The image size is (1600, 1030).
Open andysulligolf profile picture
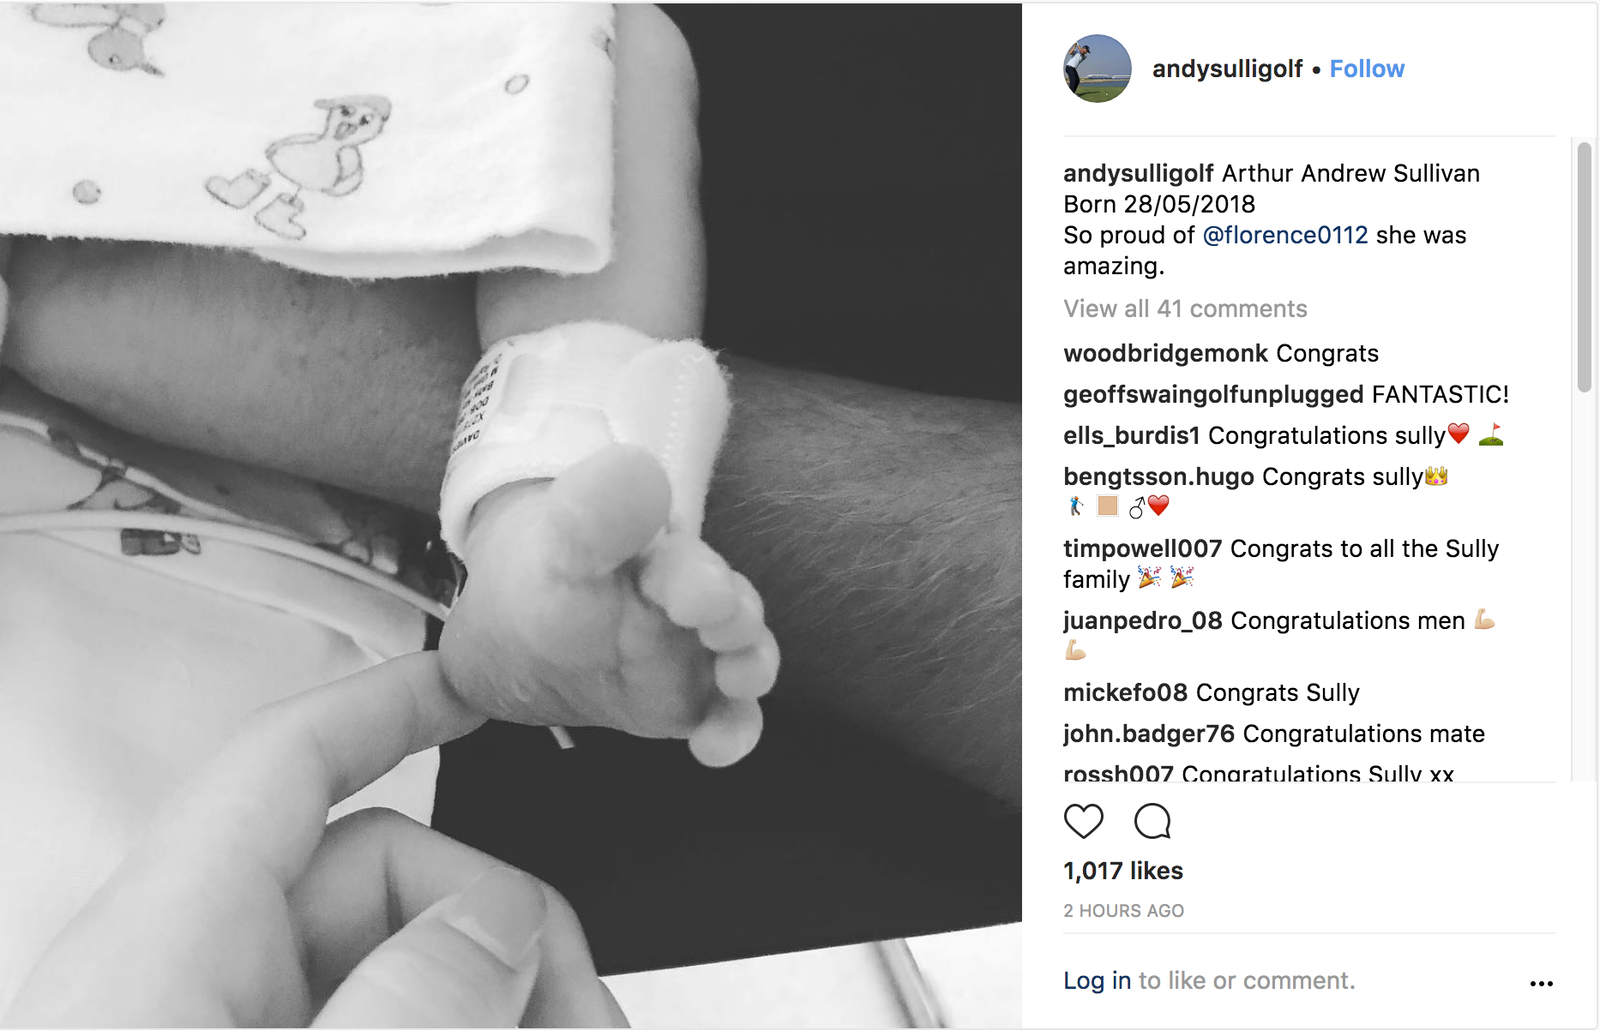pyautogui.click(x=1097, y=69)
